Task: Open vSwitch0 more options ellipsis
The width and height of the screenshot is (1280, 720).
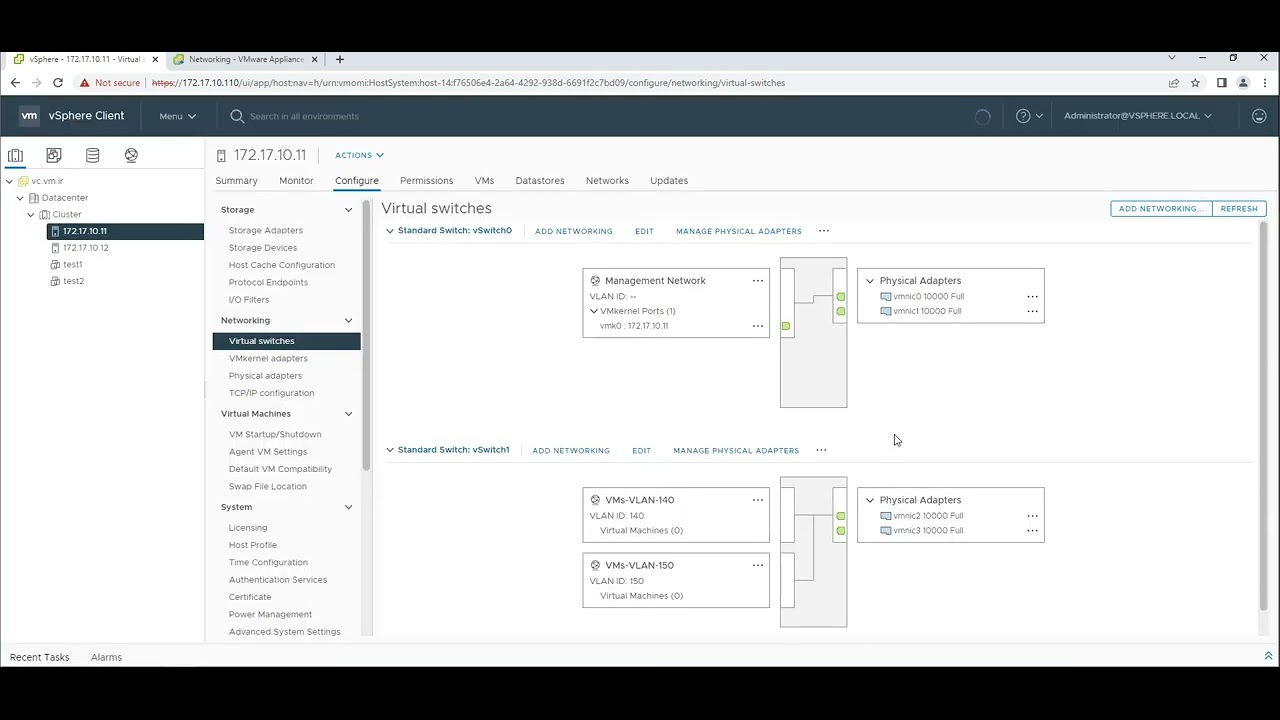Action: click(x=824, y=231)
